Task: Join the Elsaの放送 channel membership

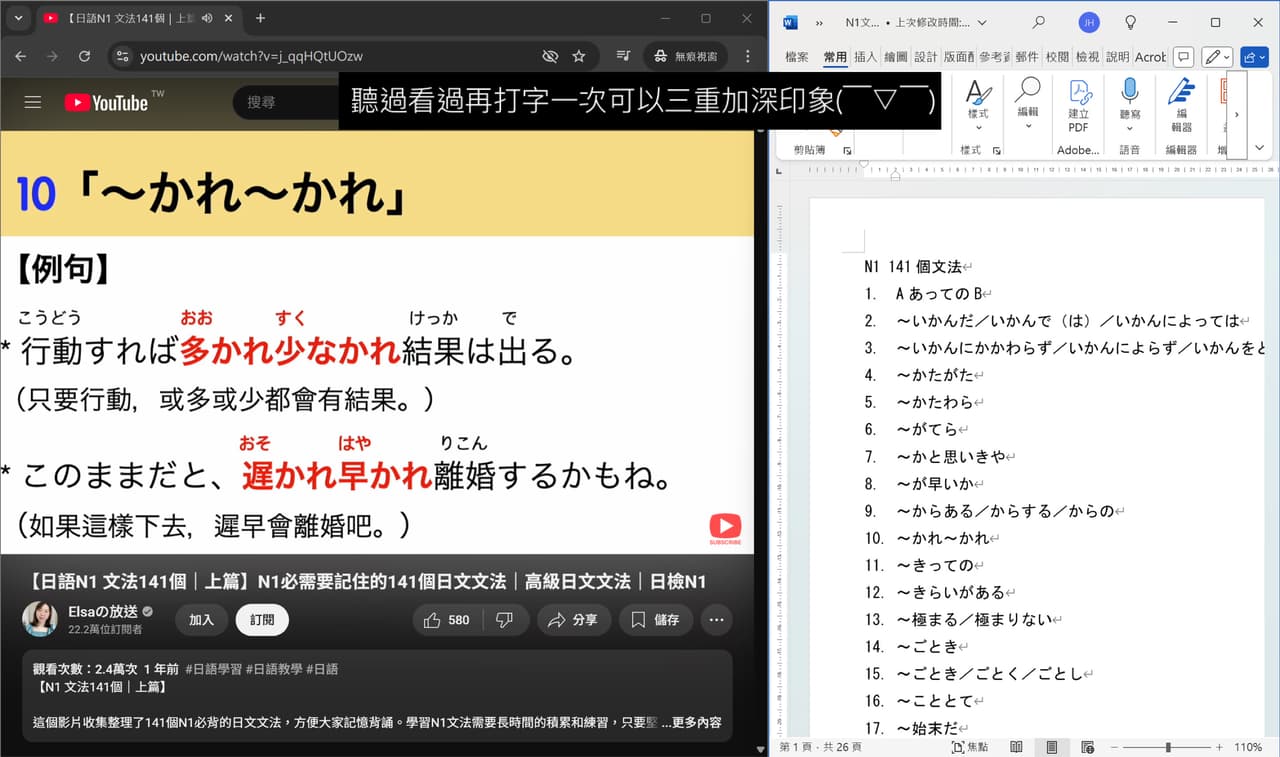Action: (202, 620)
